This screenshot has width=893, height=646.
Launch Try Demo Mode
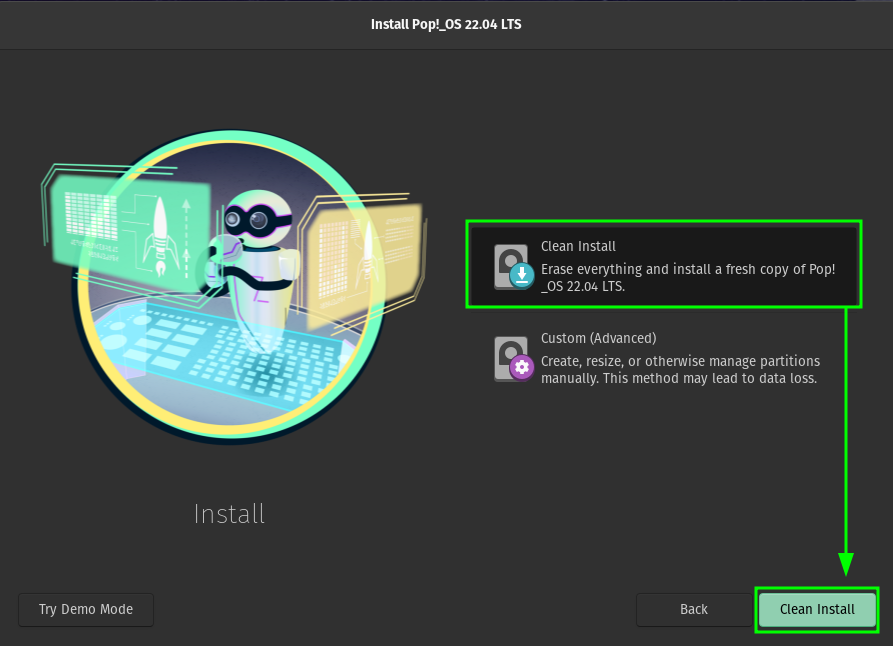86,610
